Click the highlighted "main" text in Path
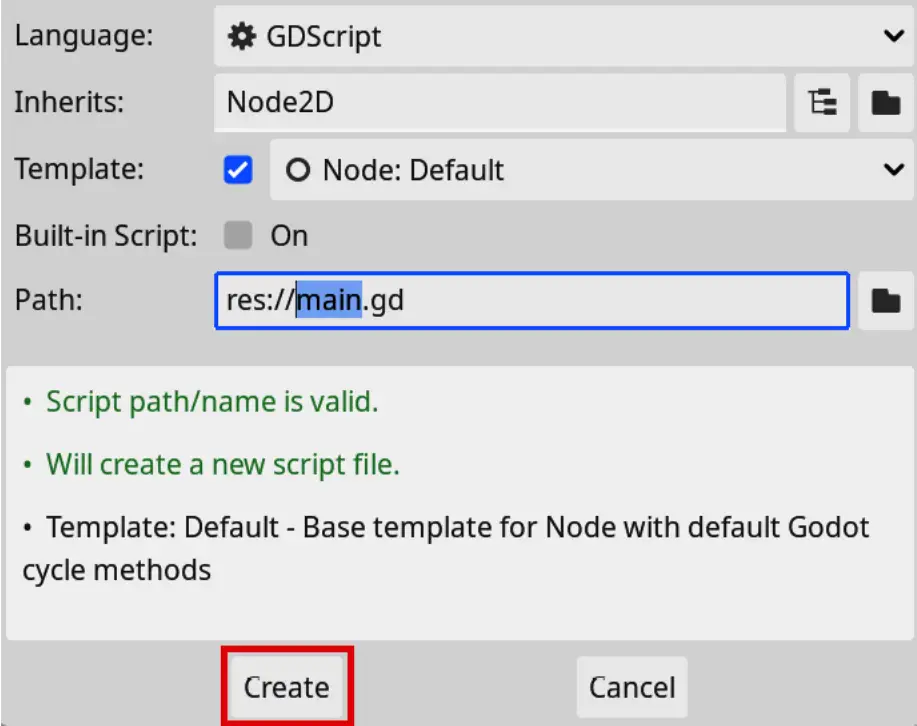 pos(328,300)
